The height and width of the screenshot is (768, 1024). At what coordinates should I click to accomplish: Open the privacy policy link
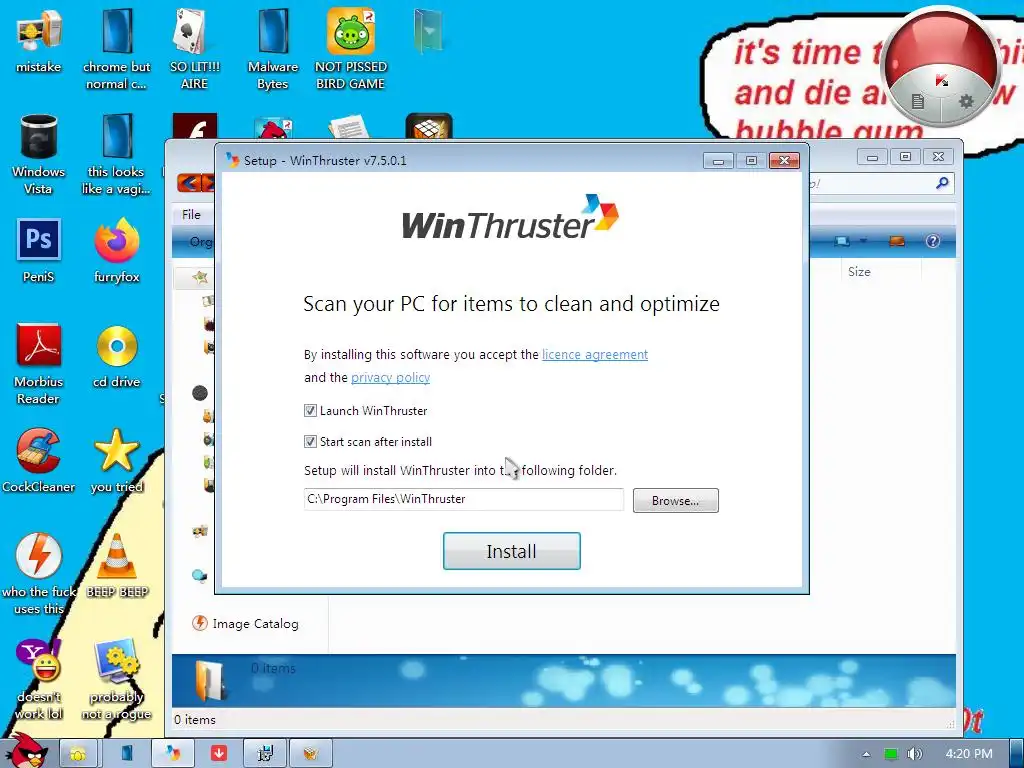391,377
